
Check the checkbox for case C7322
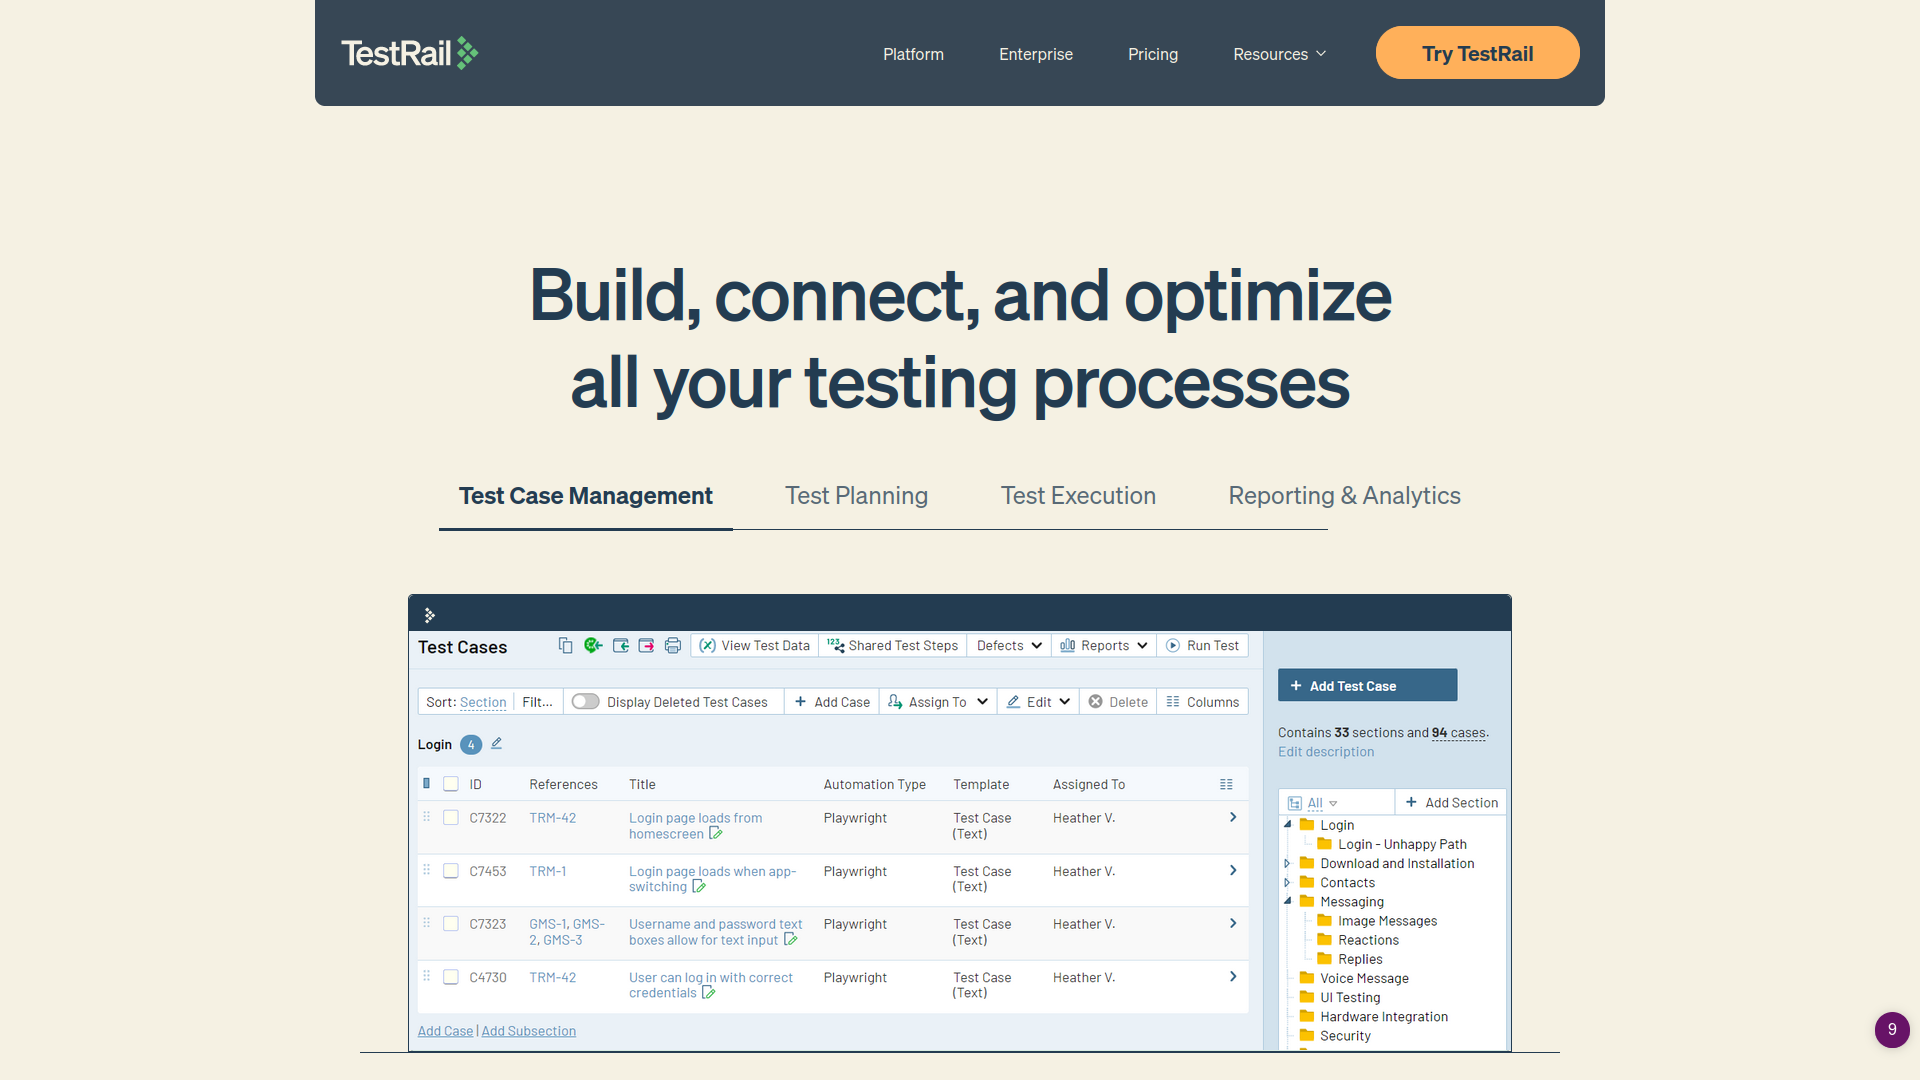tap(451, 817)
